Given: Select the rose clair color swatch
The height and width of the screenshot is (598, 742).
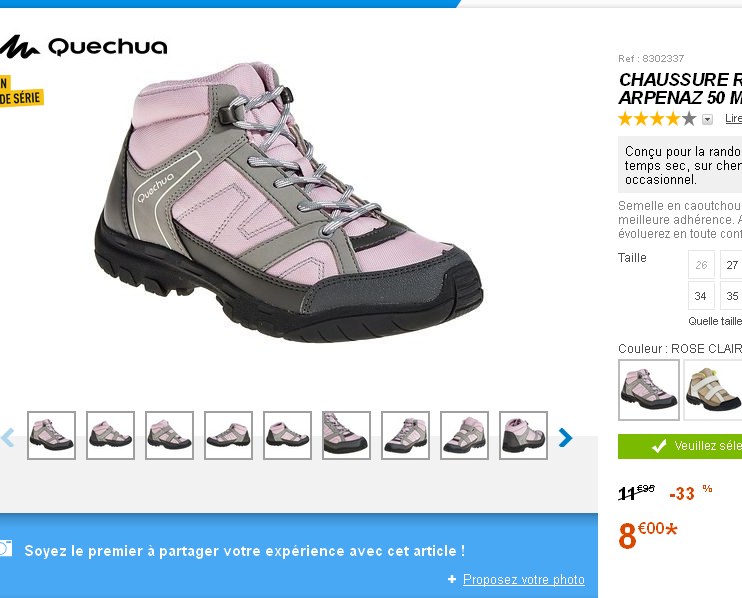Looking at the screenshot, I should pyautogui.click(x=649, y=390).
